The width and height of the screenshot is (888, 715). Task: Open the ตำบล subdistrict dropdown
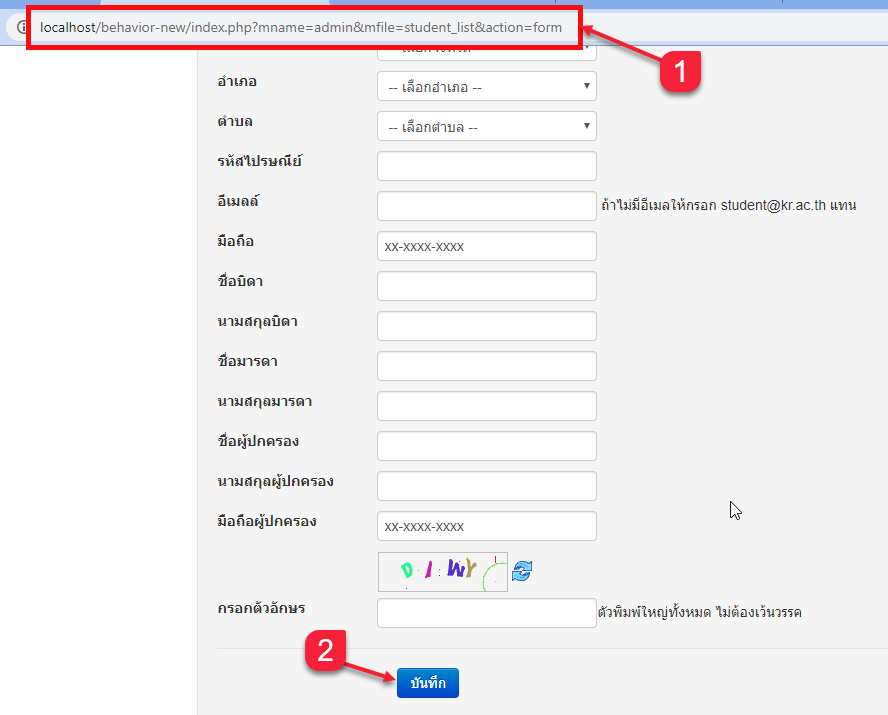pos(486,126)
